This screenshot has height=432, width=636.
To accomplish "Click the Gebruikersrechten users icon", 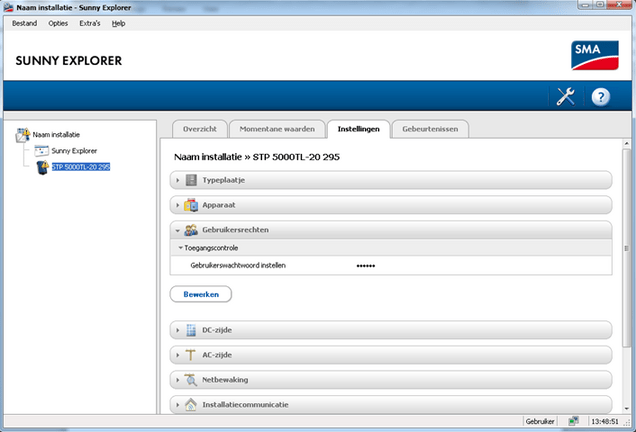I will (x=191, y=230).
